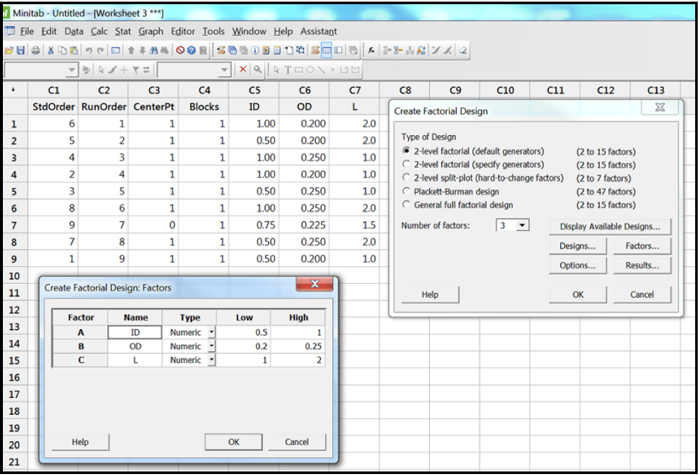Click the Redo arrow icon
The height and width of the screenshot is (475, 700).
click(100, 50)
